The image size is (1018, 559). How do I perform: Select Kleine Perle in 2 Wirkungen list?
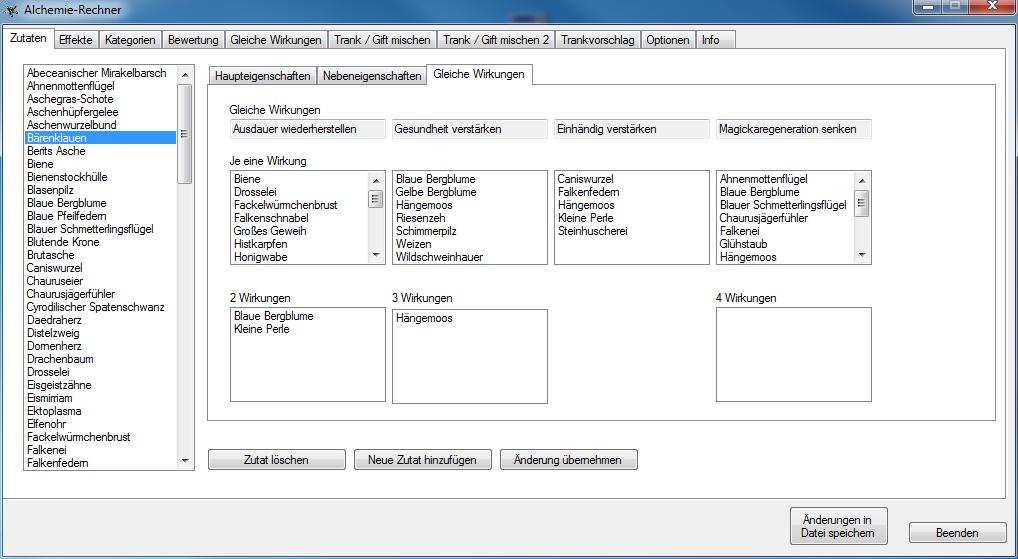(x=262, y=329)
